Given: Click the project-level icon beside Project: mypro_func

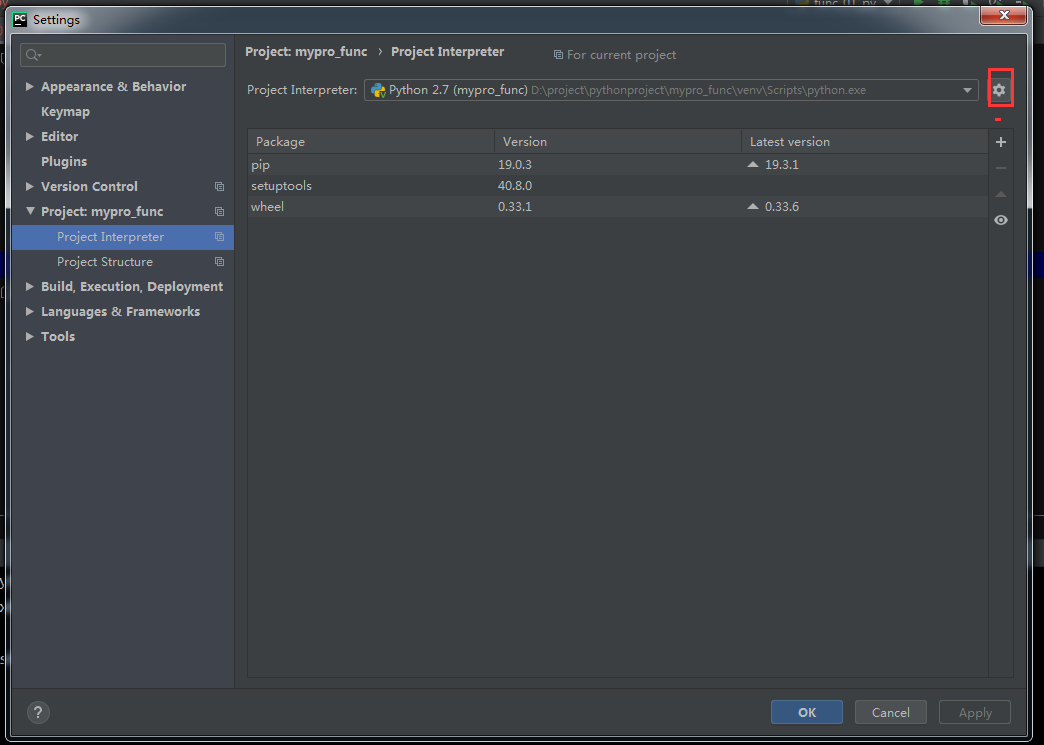Looking at the screenshot, I should coord(219,212).
